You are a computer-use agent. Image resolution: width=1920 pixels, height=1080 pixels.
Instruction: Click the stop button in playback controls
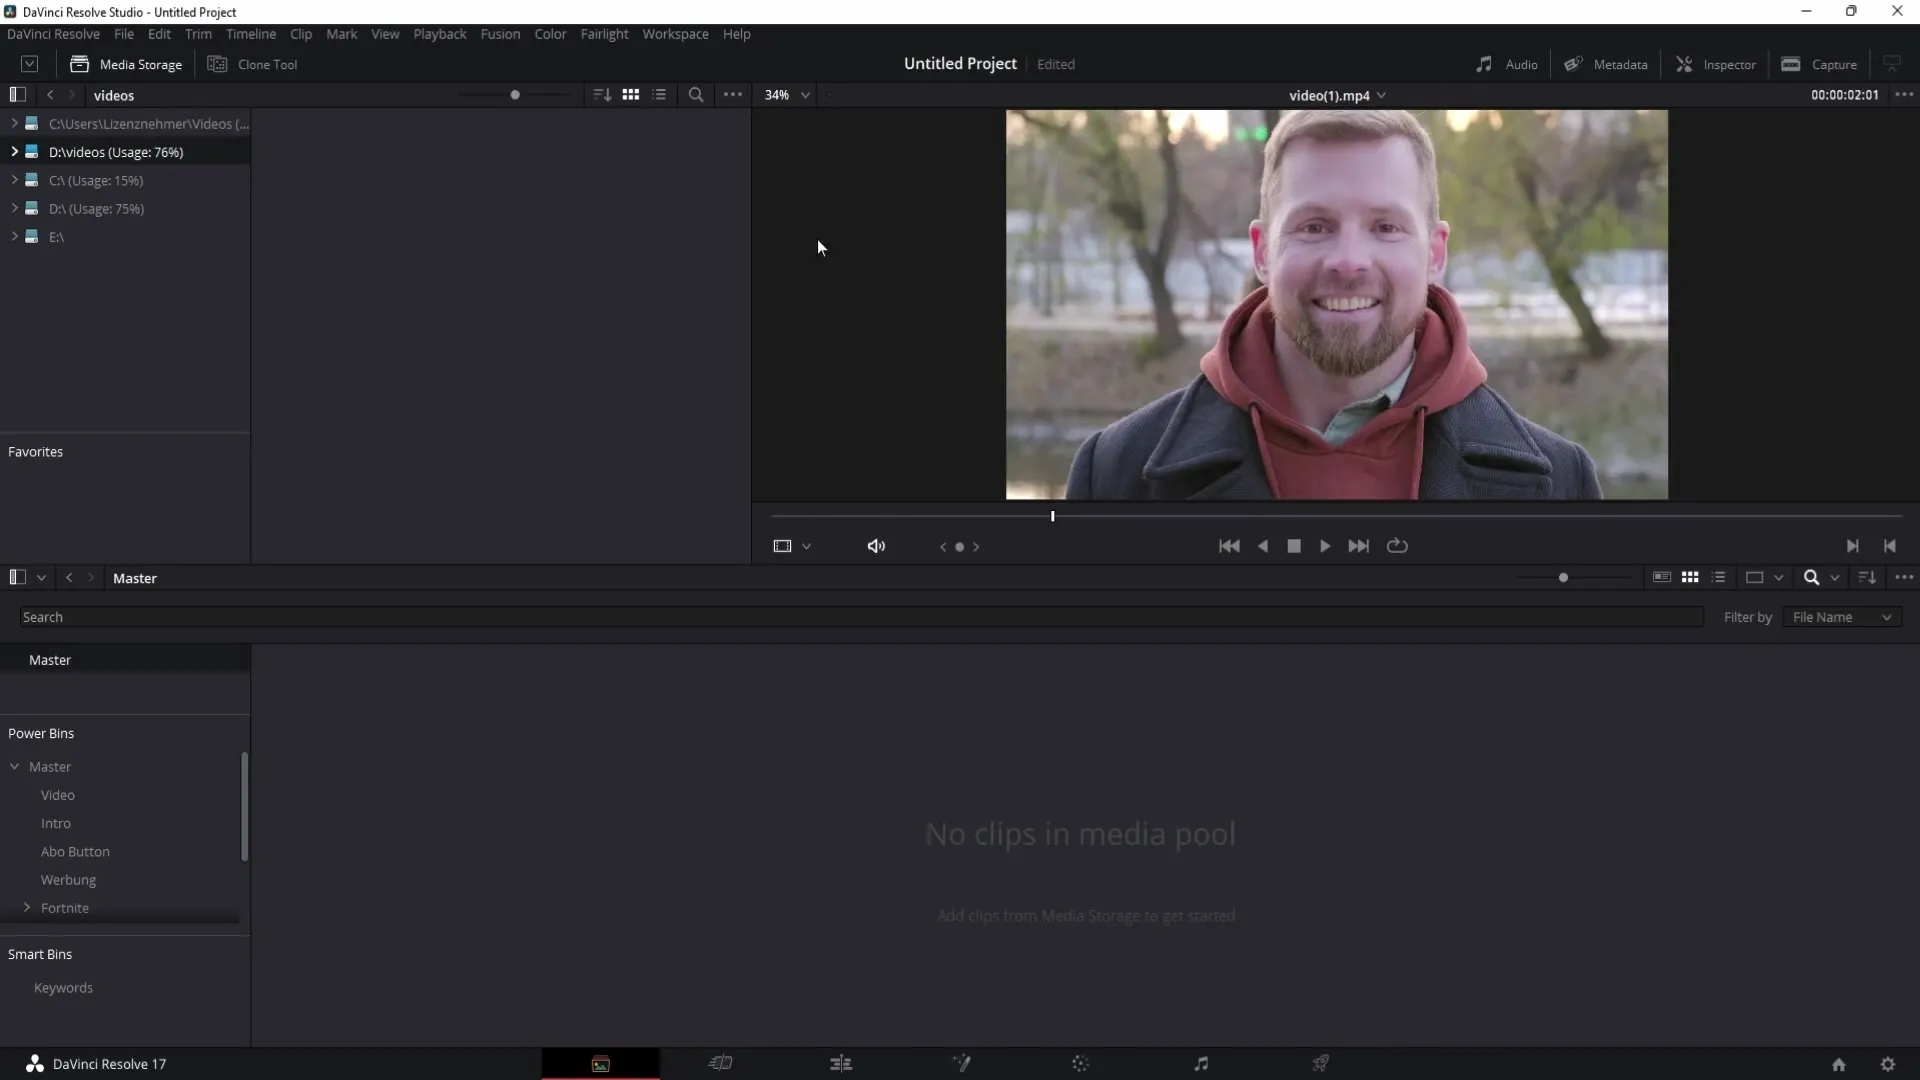click(1292, 545)
